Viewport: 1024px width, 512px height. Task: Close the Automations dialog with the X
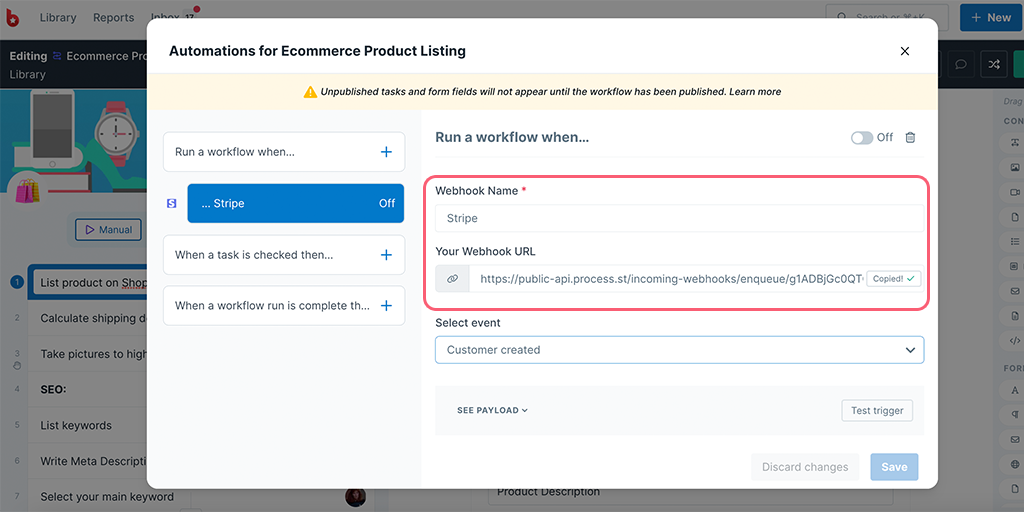point(904,51)
